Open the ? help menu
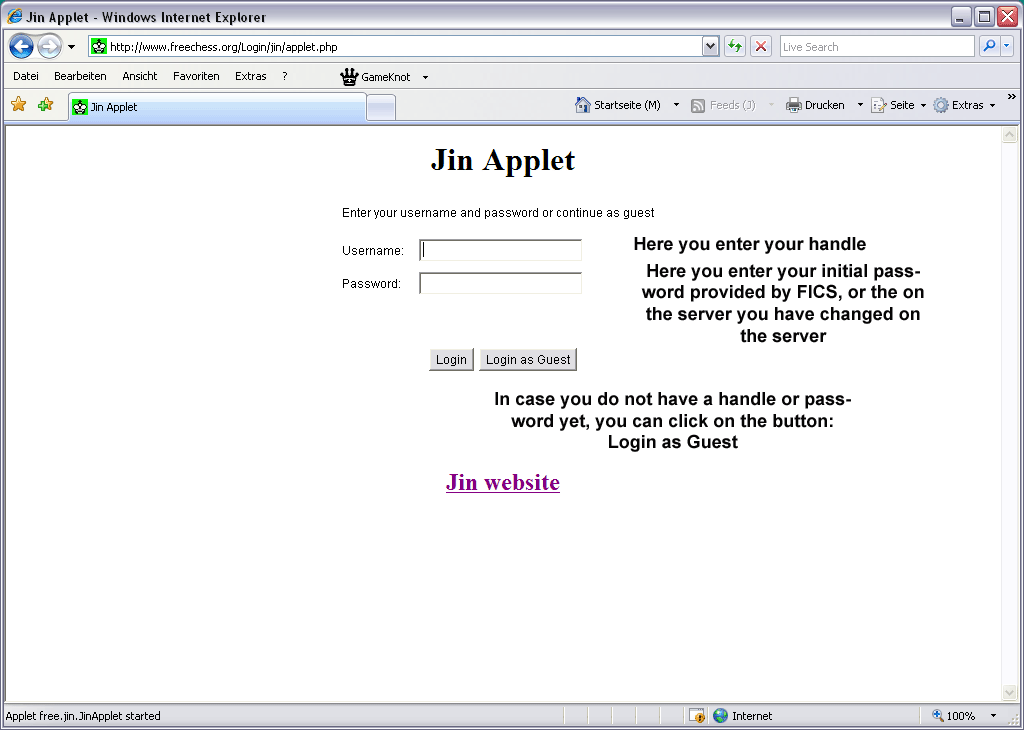Viewport: 1024px width, 730px height. (x=285, y=76)
